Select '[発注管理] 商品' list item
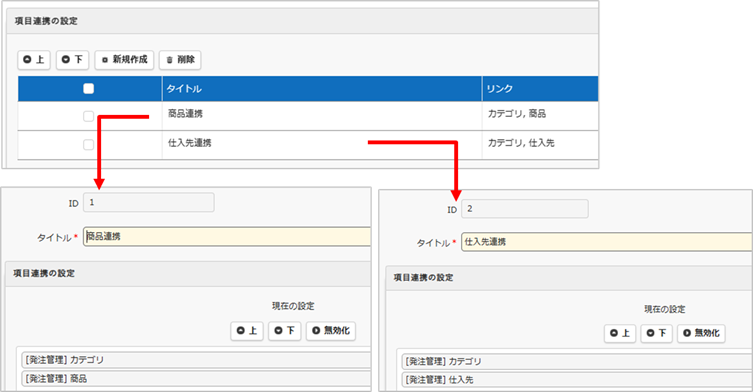Screen dimensions: 753x392 pyautogui.click(x=196, y=379)
